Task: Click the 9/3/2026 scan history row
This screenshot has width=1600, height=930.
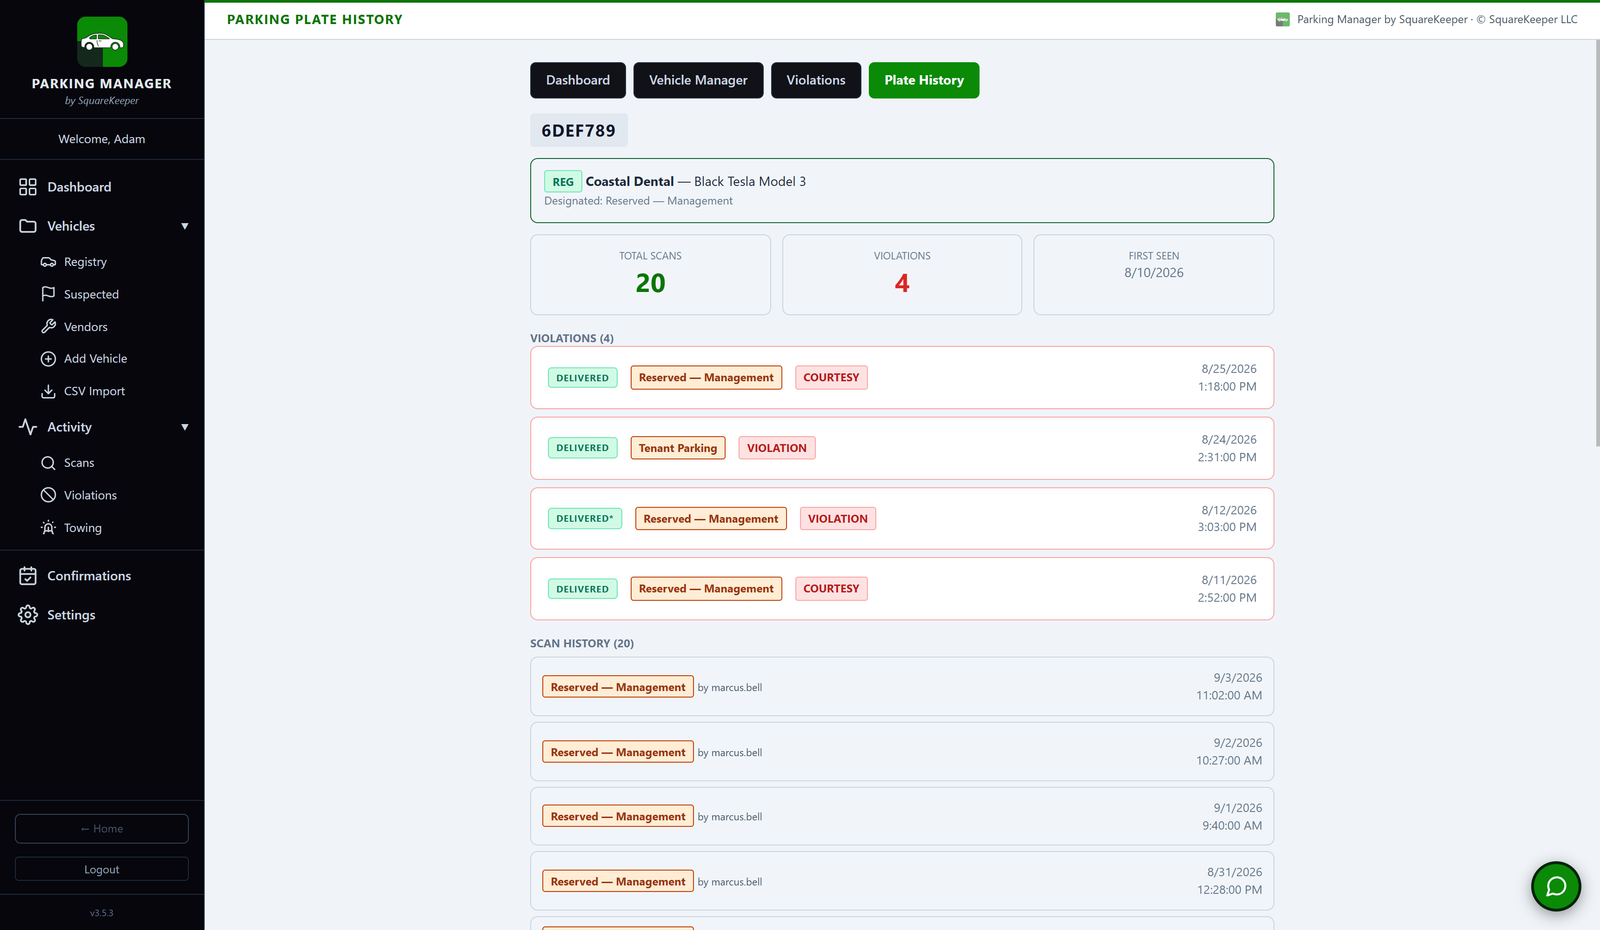Action: click(x=902, y=687)
